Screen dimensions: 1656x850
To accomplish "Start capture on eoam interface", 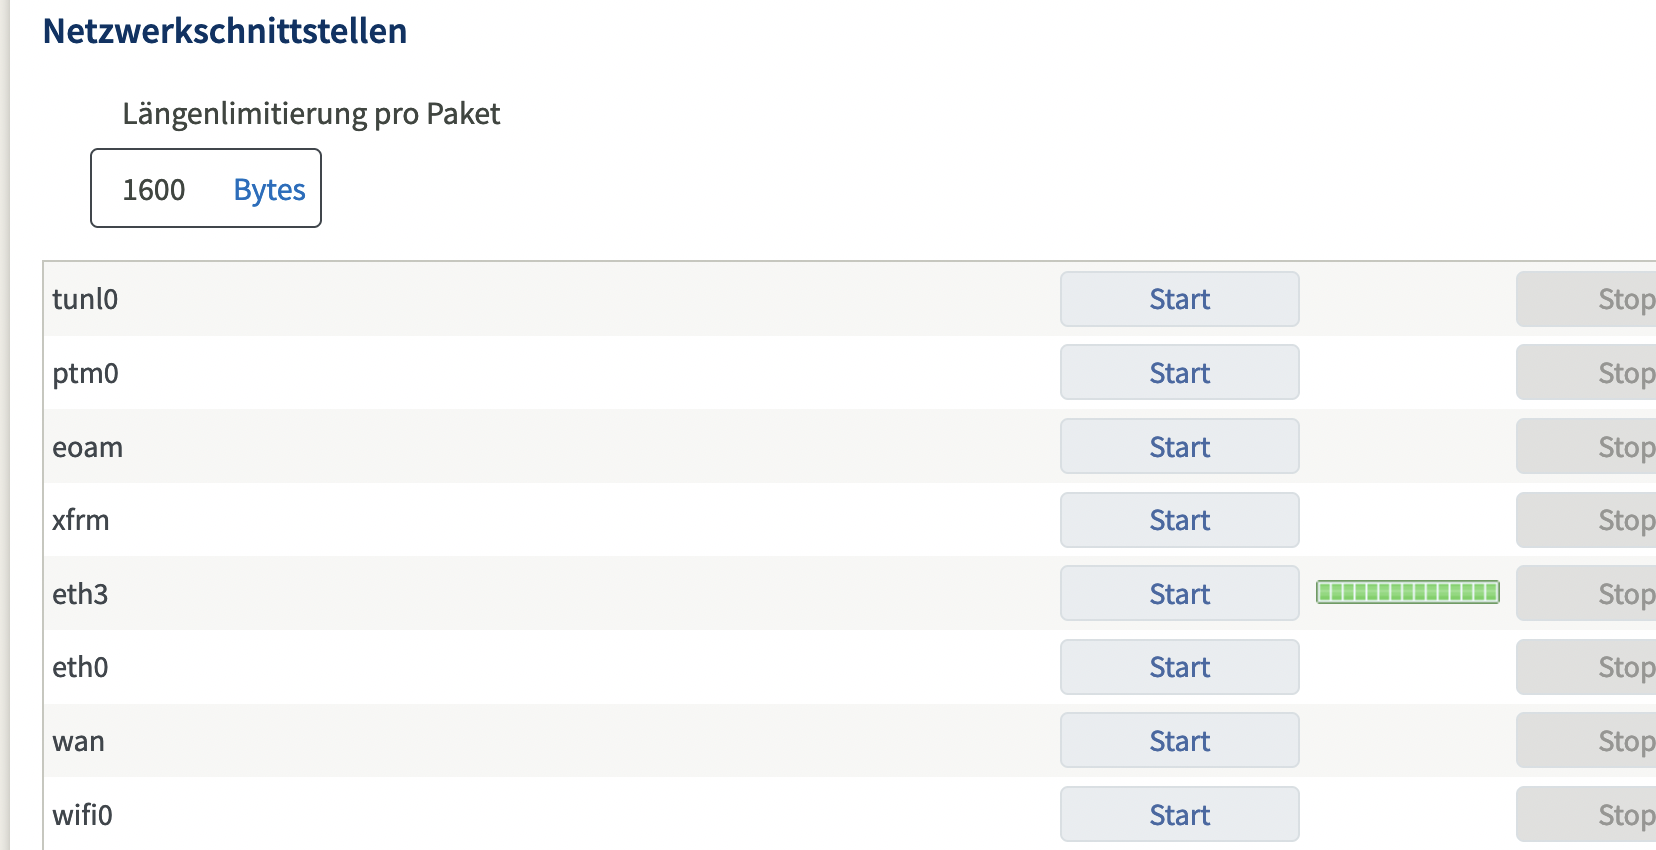I will (x=1179, y=447).
